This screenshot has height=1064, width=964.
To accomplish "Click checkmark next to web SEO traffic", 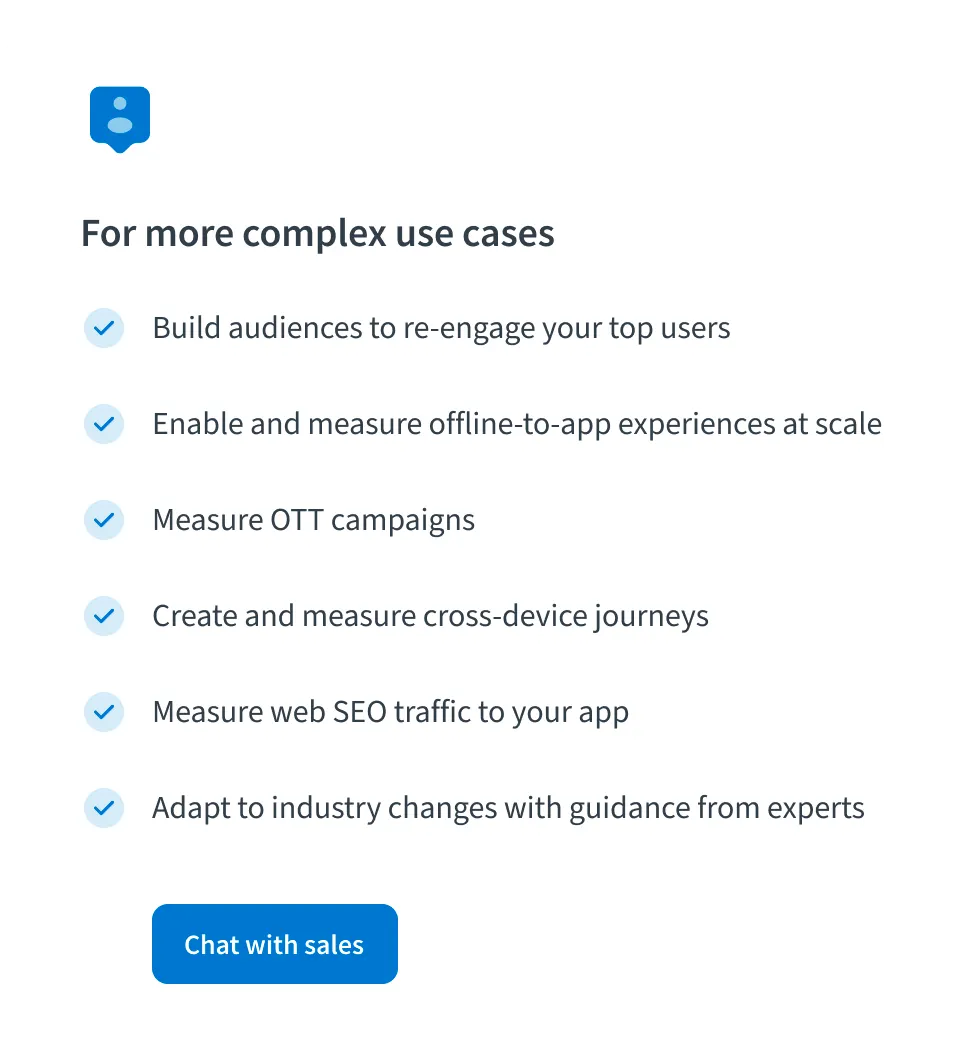I will click(104, 712).
